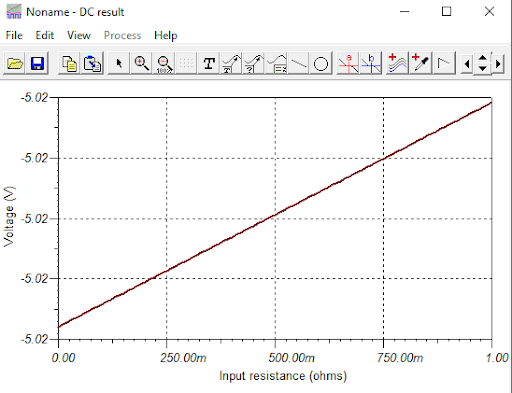Click the curve question-mark pointer tool
The height and width of the screenshot is (393, 512).
254,63
